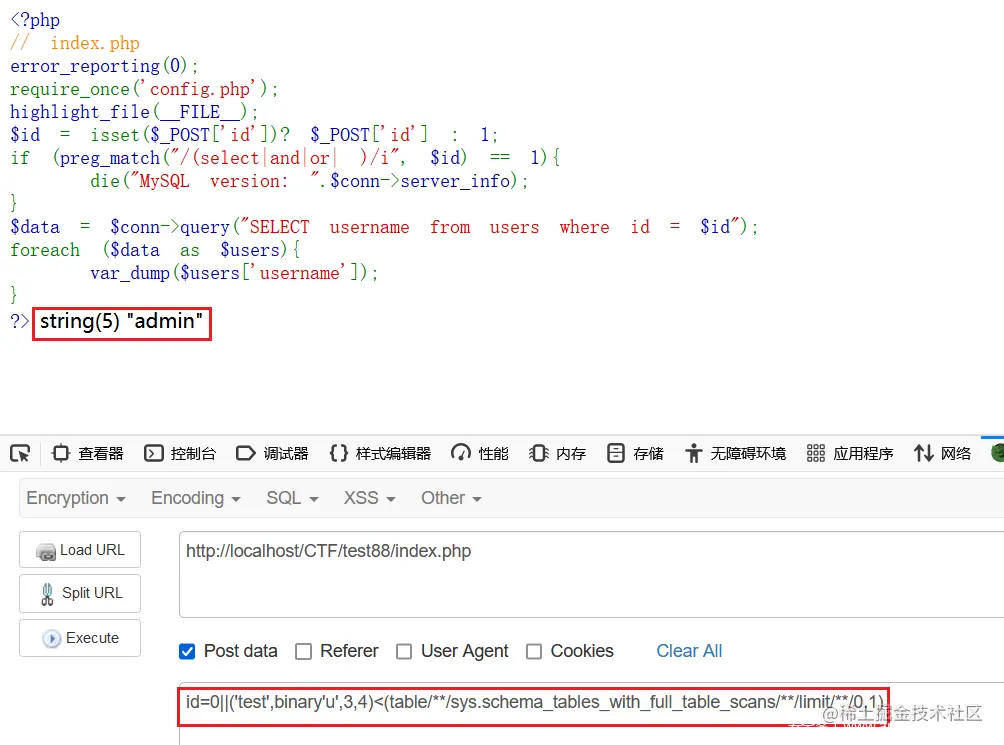
Task: Expand the Encryption dropdown menu
Action: 76,498
